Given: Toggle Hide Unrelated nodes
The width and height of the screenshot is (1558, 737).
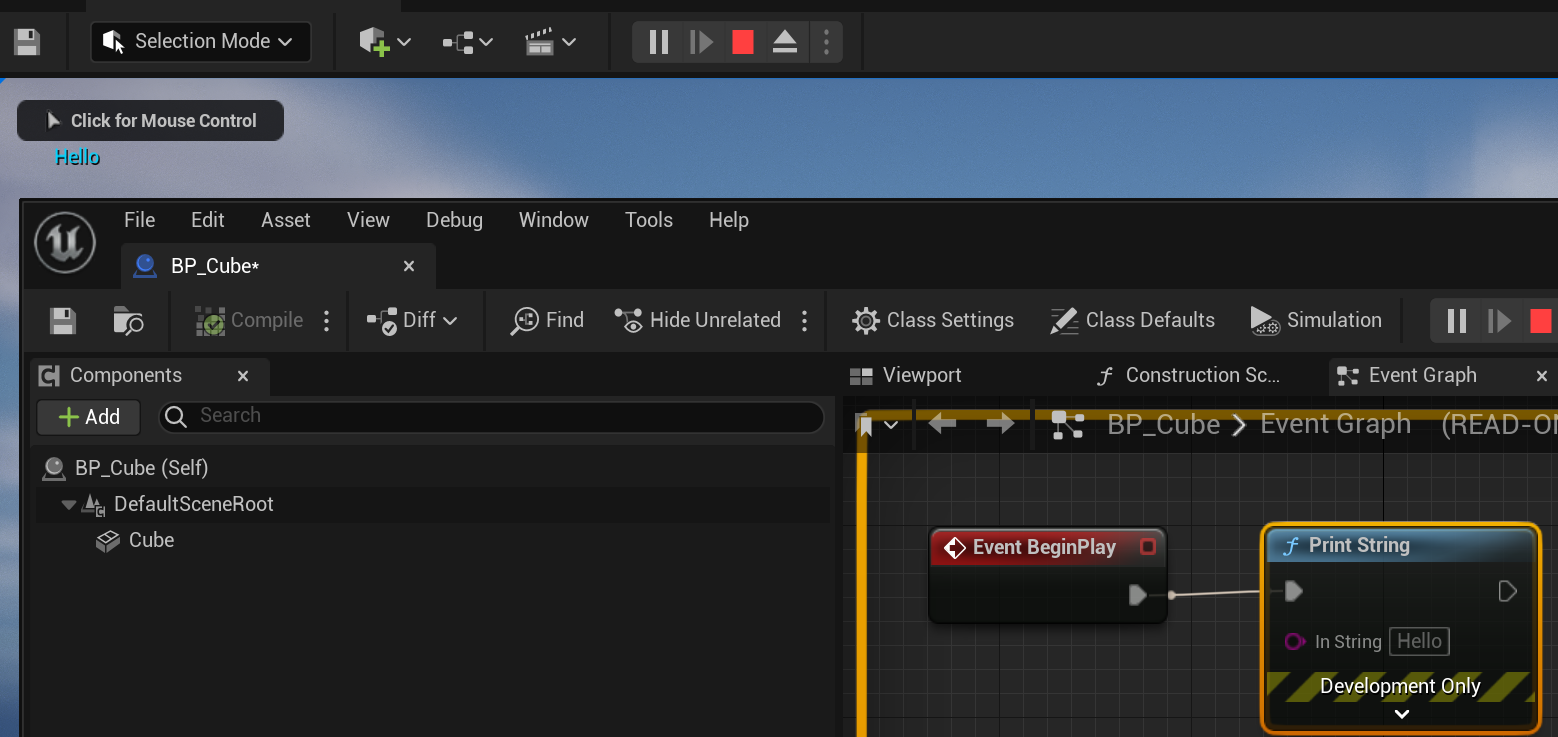Looking at the screenshot, I should (x=698, y=320).
